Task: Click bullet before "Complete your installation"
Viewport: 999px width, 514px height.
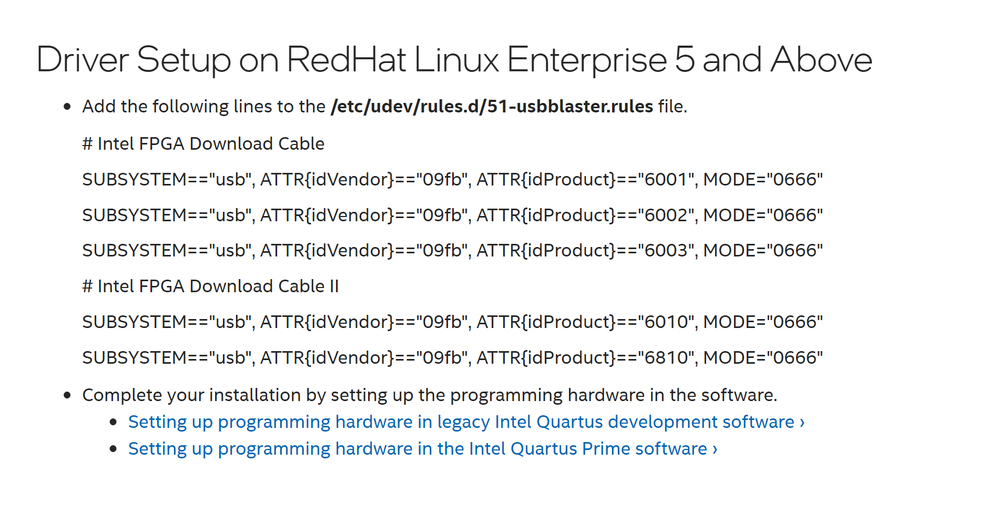Action: pyautogui.click(x=67, y=396)
